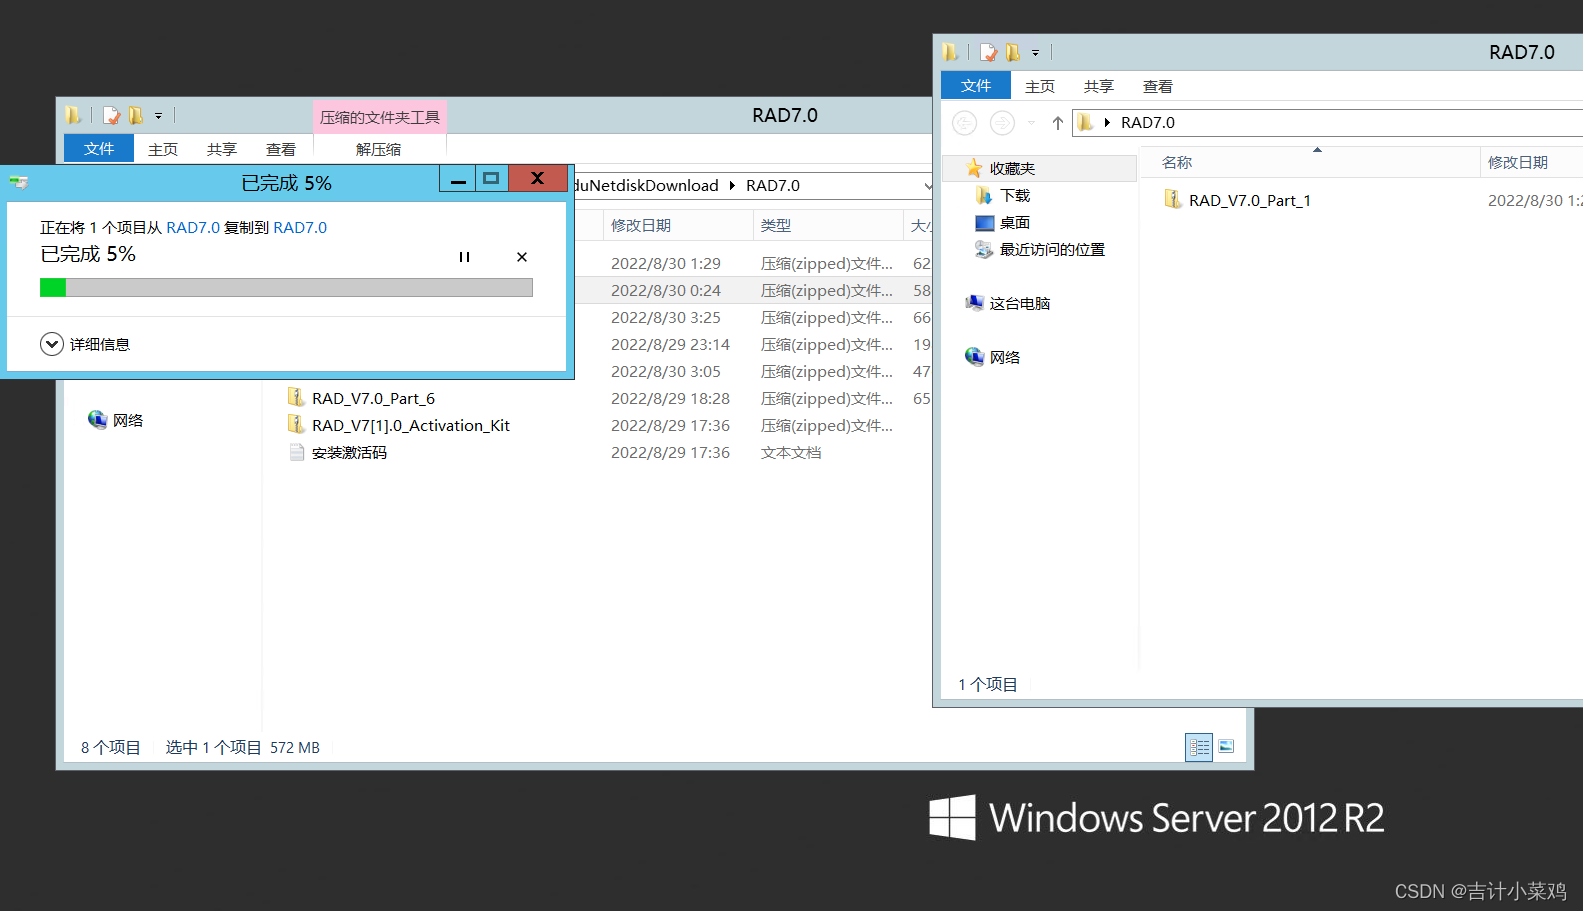Select RAD_V7.0_Part_1 in right window
This screenshot has height=911, width=1583.
1250,201
